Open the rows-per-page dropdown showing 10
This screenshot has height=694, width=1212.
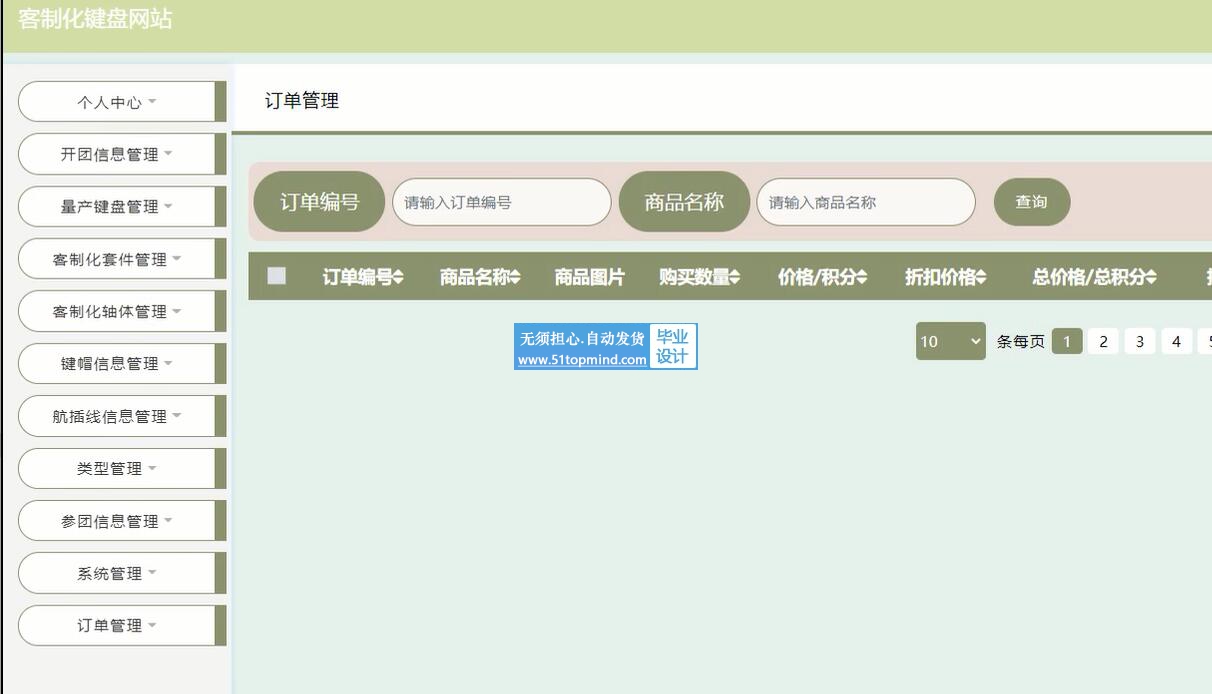950,341
